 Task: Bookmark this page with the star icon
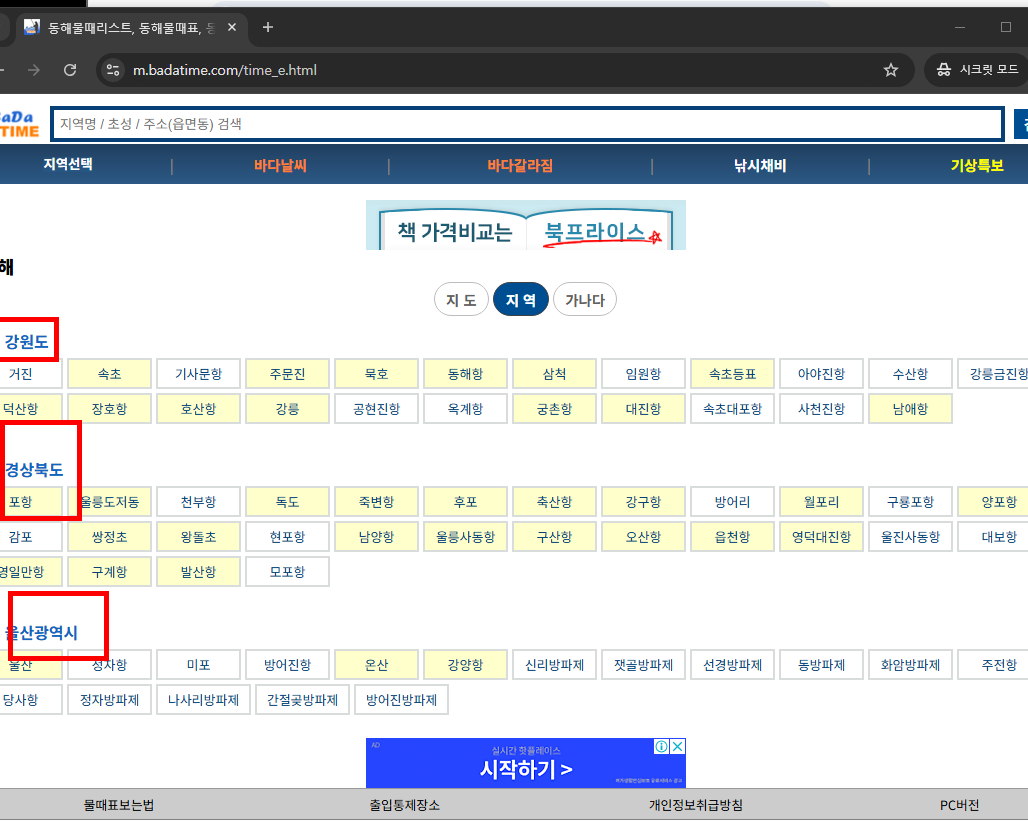(x=890, y=70)
